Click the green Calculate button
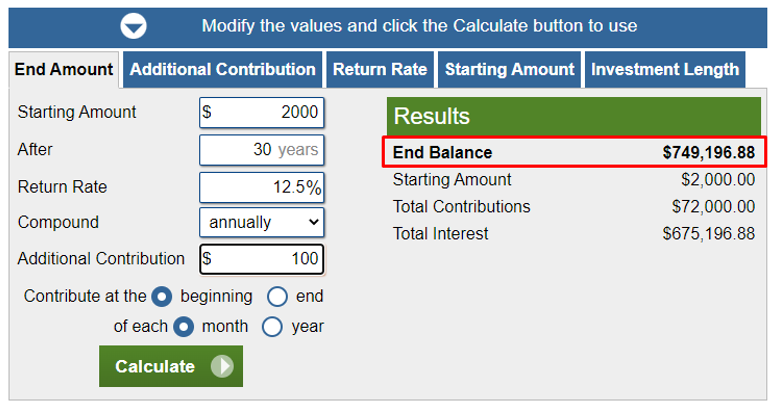The width and height of the screenshot is (776, 409). pos(171,366)
